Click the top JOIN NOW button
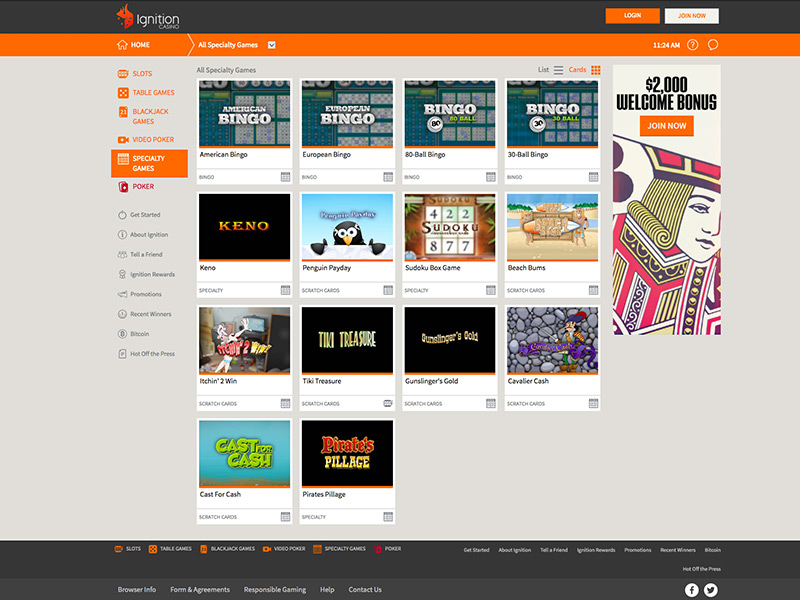 [692, 16]
